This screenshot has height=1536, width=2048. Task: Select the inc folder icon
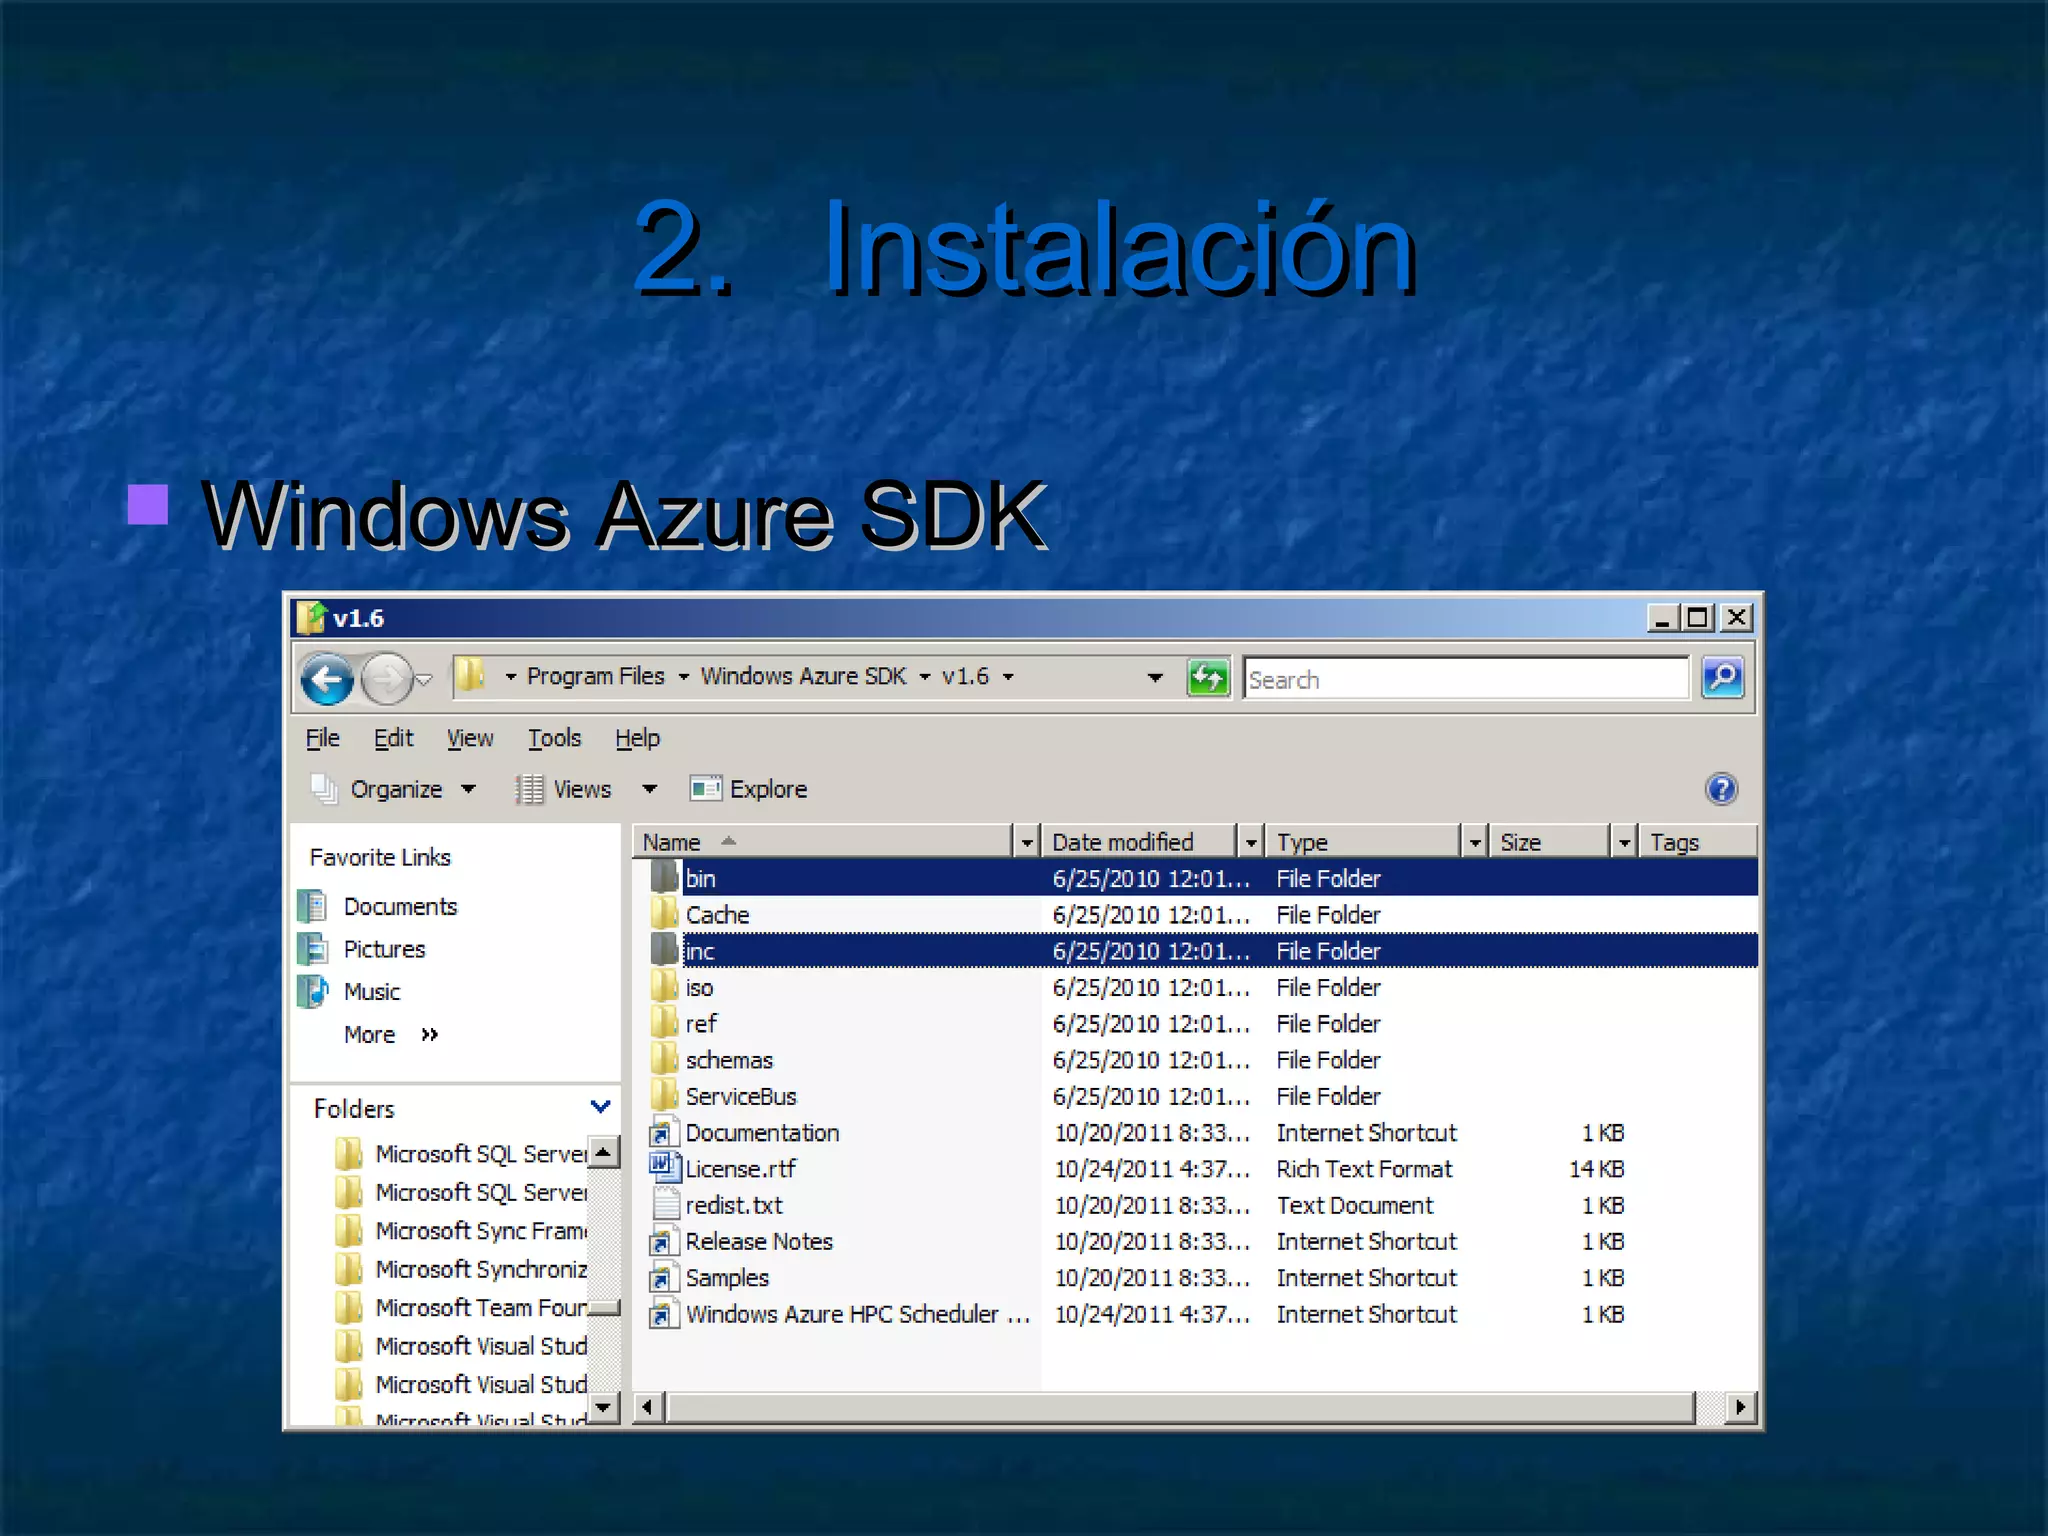[x=665, y=949]
